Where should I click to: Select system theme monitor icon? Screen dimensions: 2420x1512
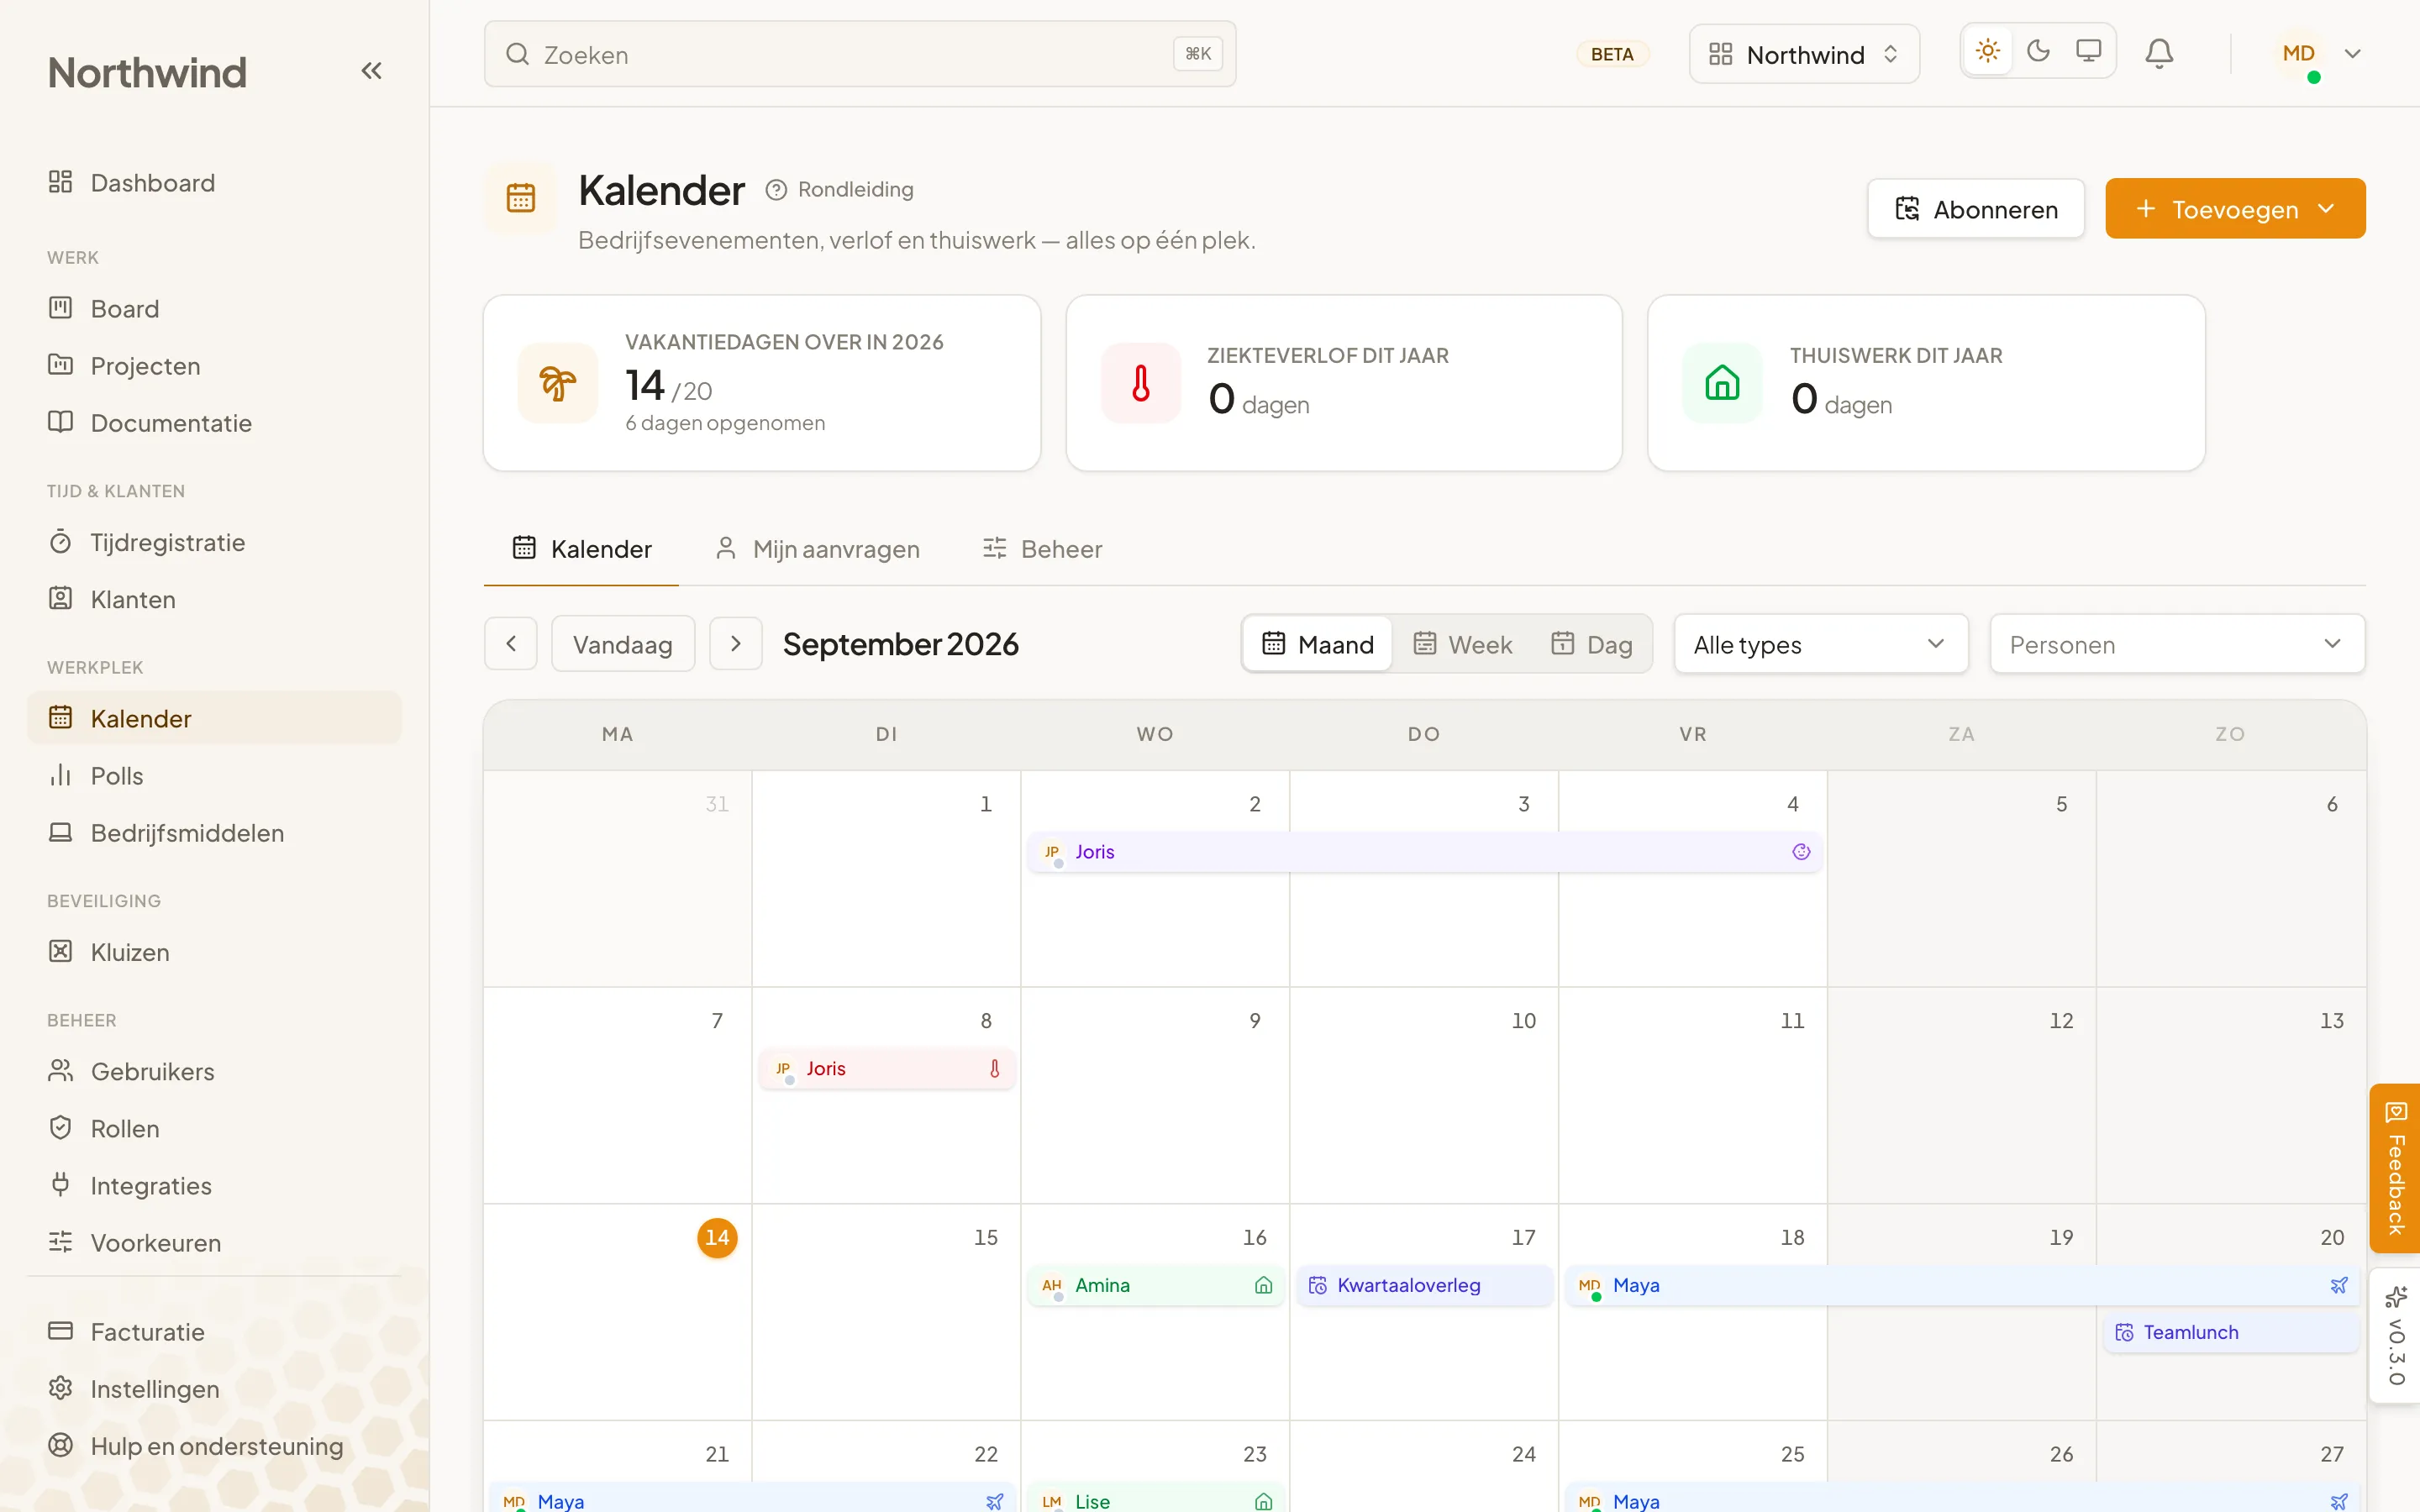(x=2088, y=51)
